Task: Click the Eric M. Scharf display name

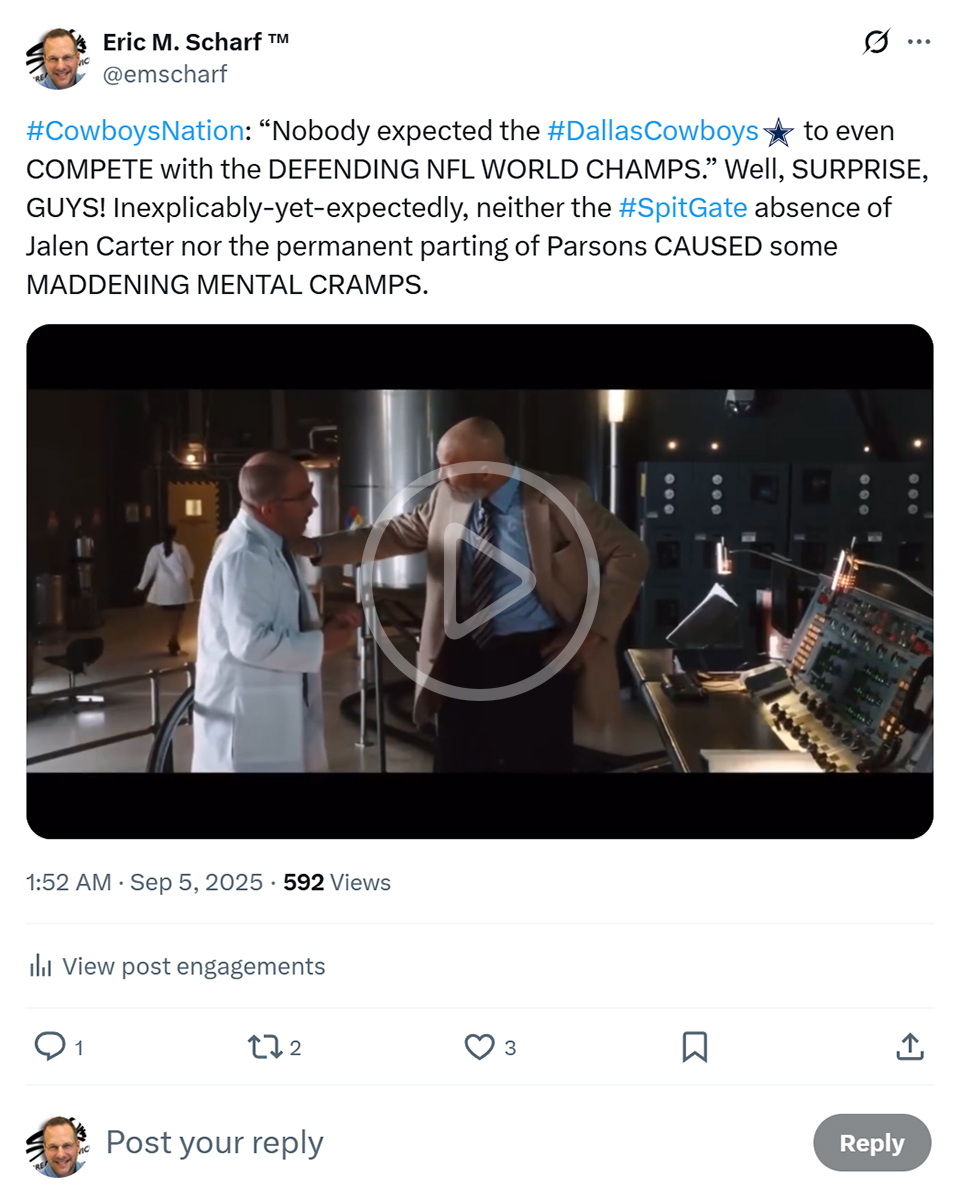Action: point(196,42)
